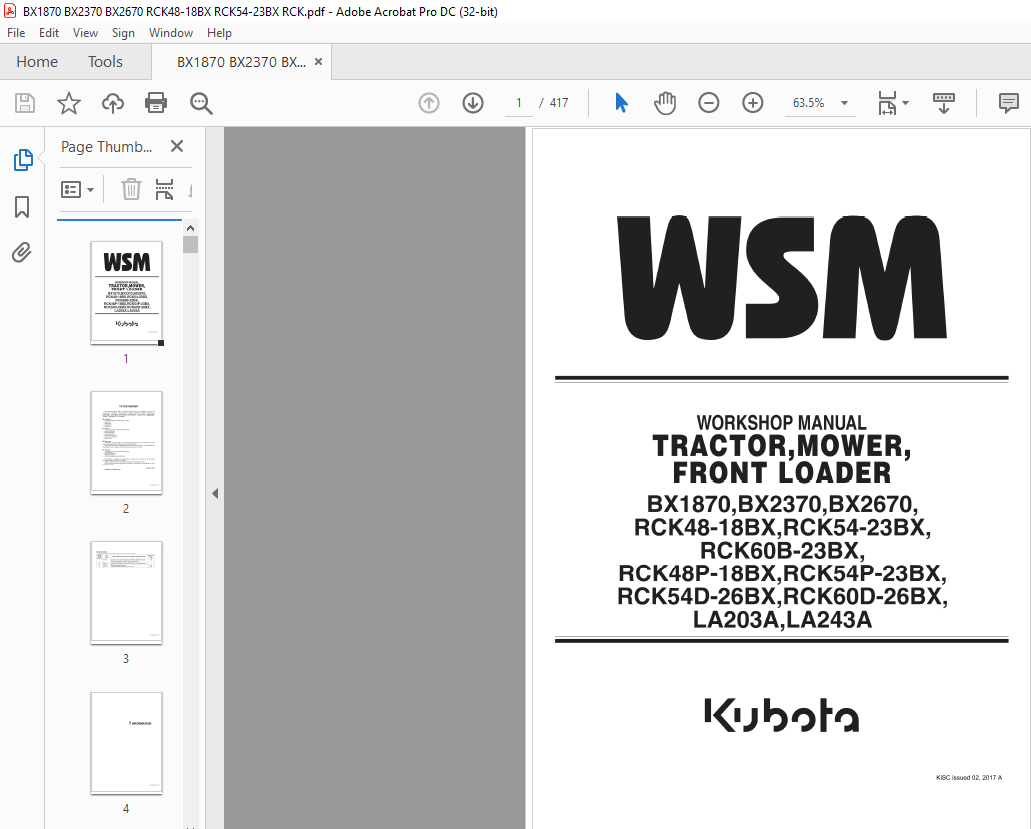
Task: Click the read mode scrolling icon
Action: [944, 103]
